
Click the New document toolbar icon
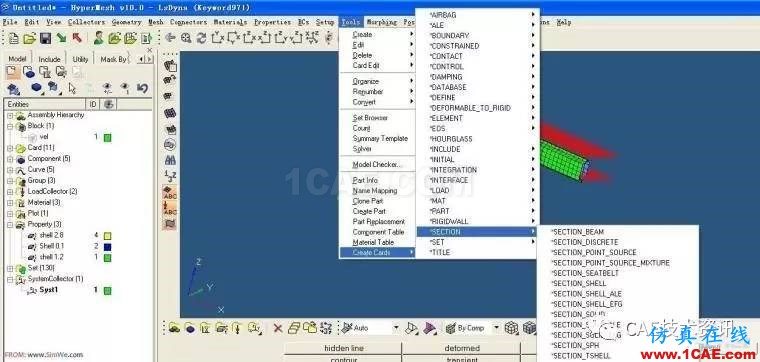pos(14,38)
